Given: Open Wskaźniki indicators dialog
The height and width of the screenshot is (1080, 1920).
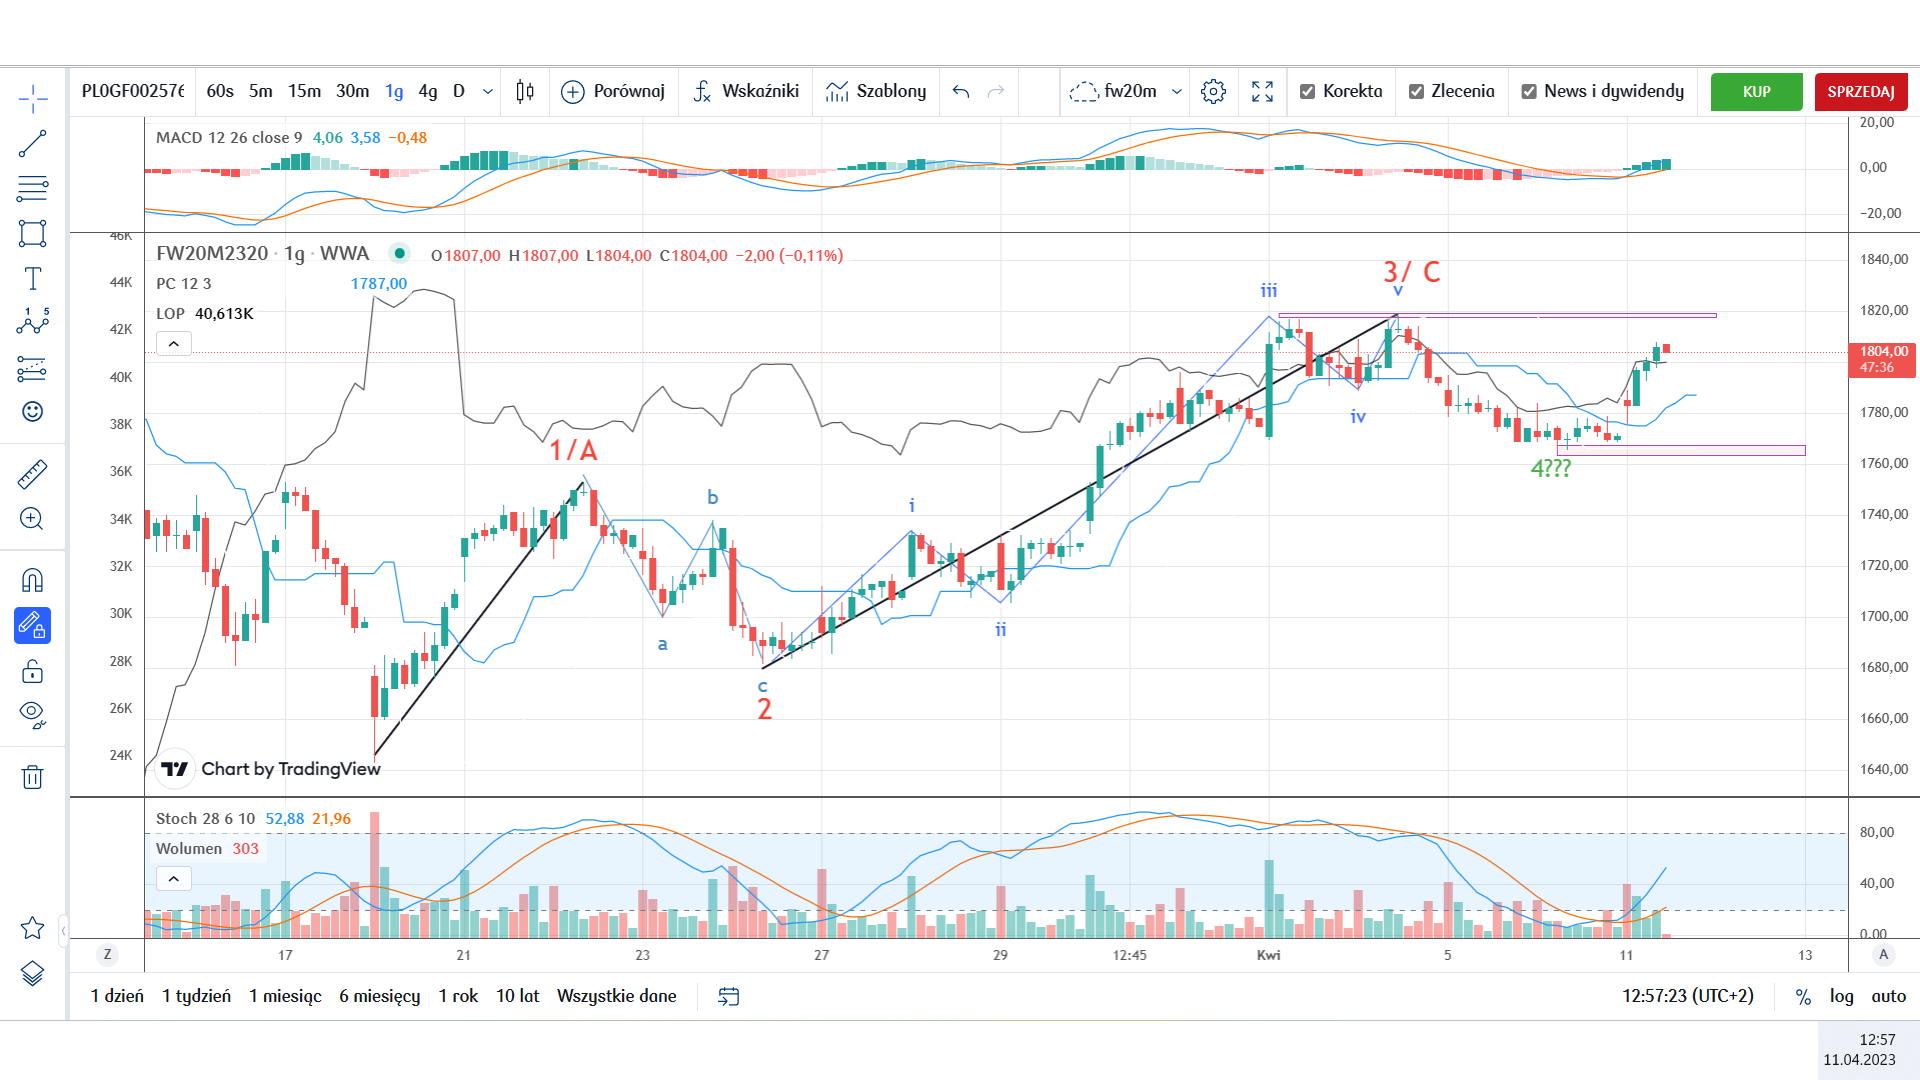Looking at the screenshot, I should [746, 92].
